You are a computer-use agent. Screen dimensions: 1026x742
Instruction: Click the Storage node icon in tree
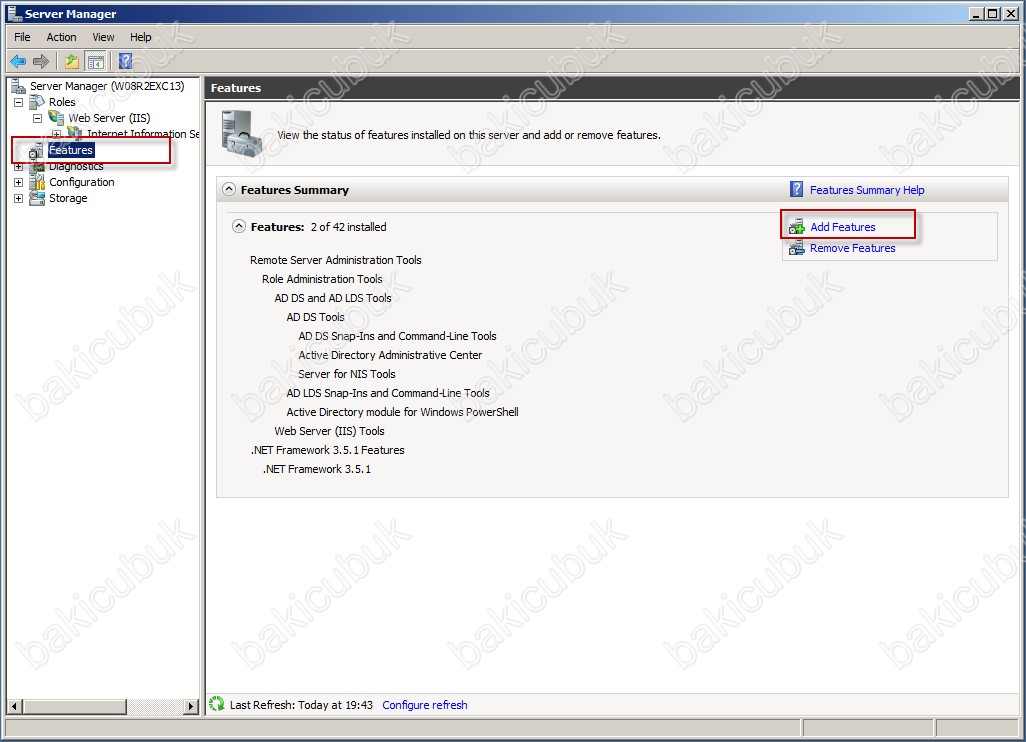click(x=37, y=198)
